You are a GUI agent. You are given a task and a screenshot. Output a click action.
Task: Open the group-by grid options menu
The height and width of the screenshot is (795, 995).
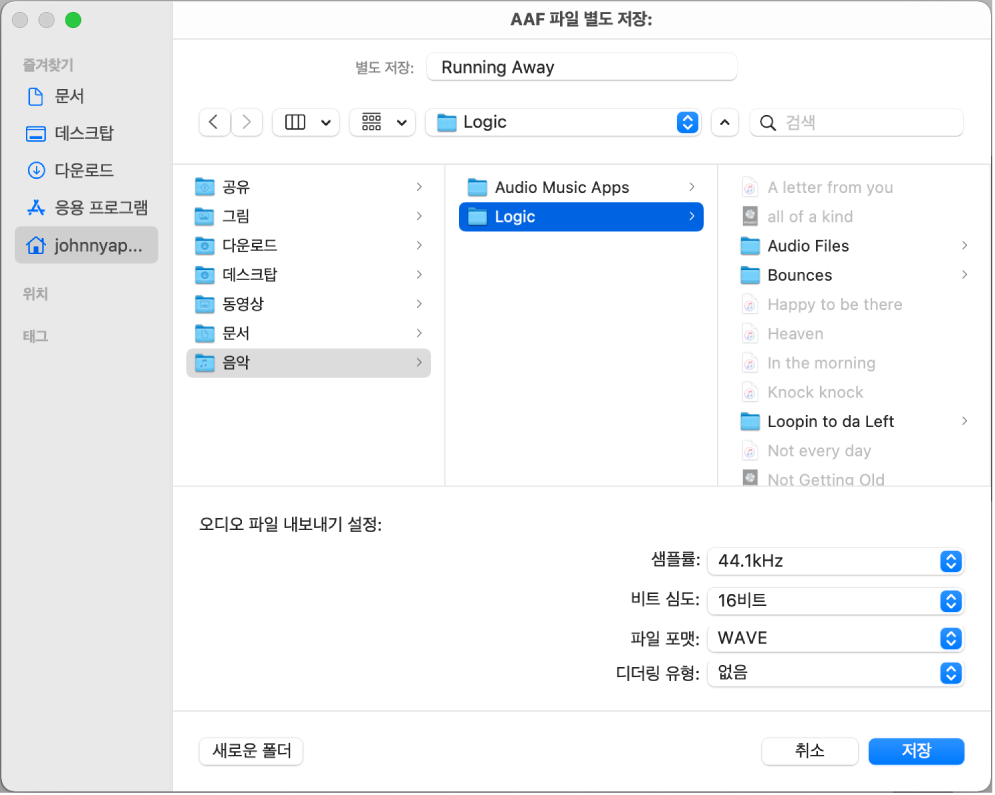383,122
